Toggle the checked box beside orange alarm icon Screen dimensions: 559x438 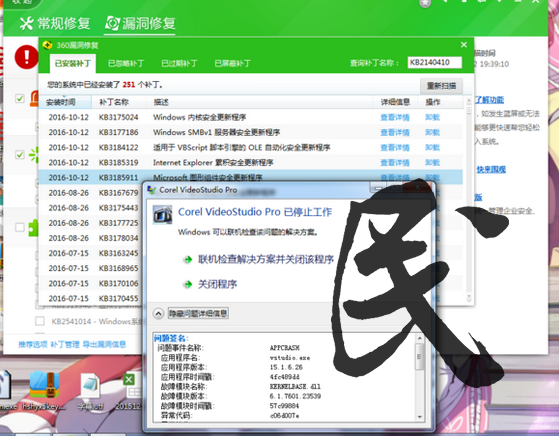click(20, 98)
